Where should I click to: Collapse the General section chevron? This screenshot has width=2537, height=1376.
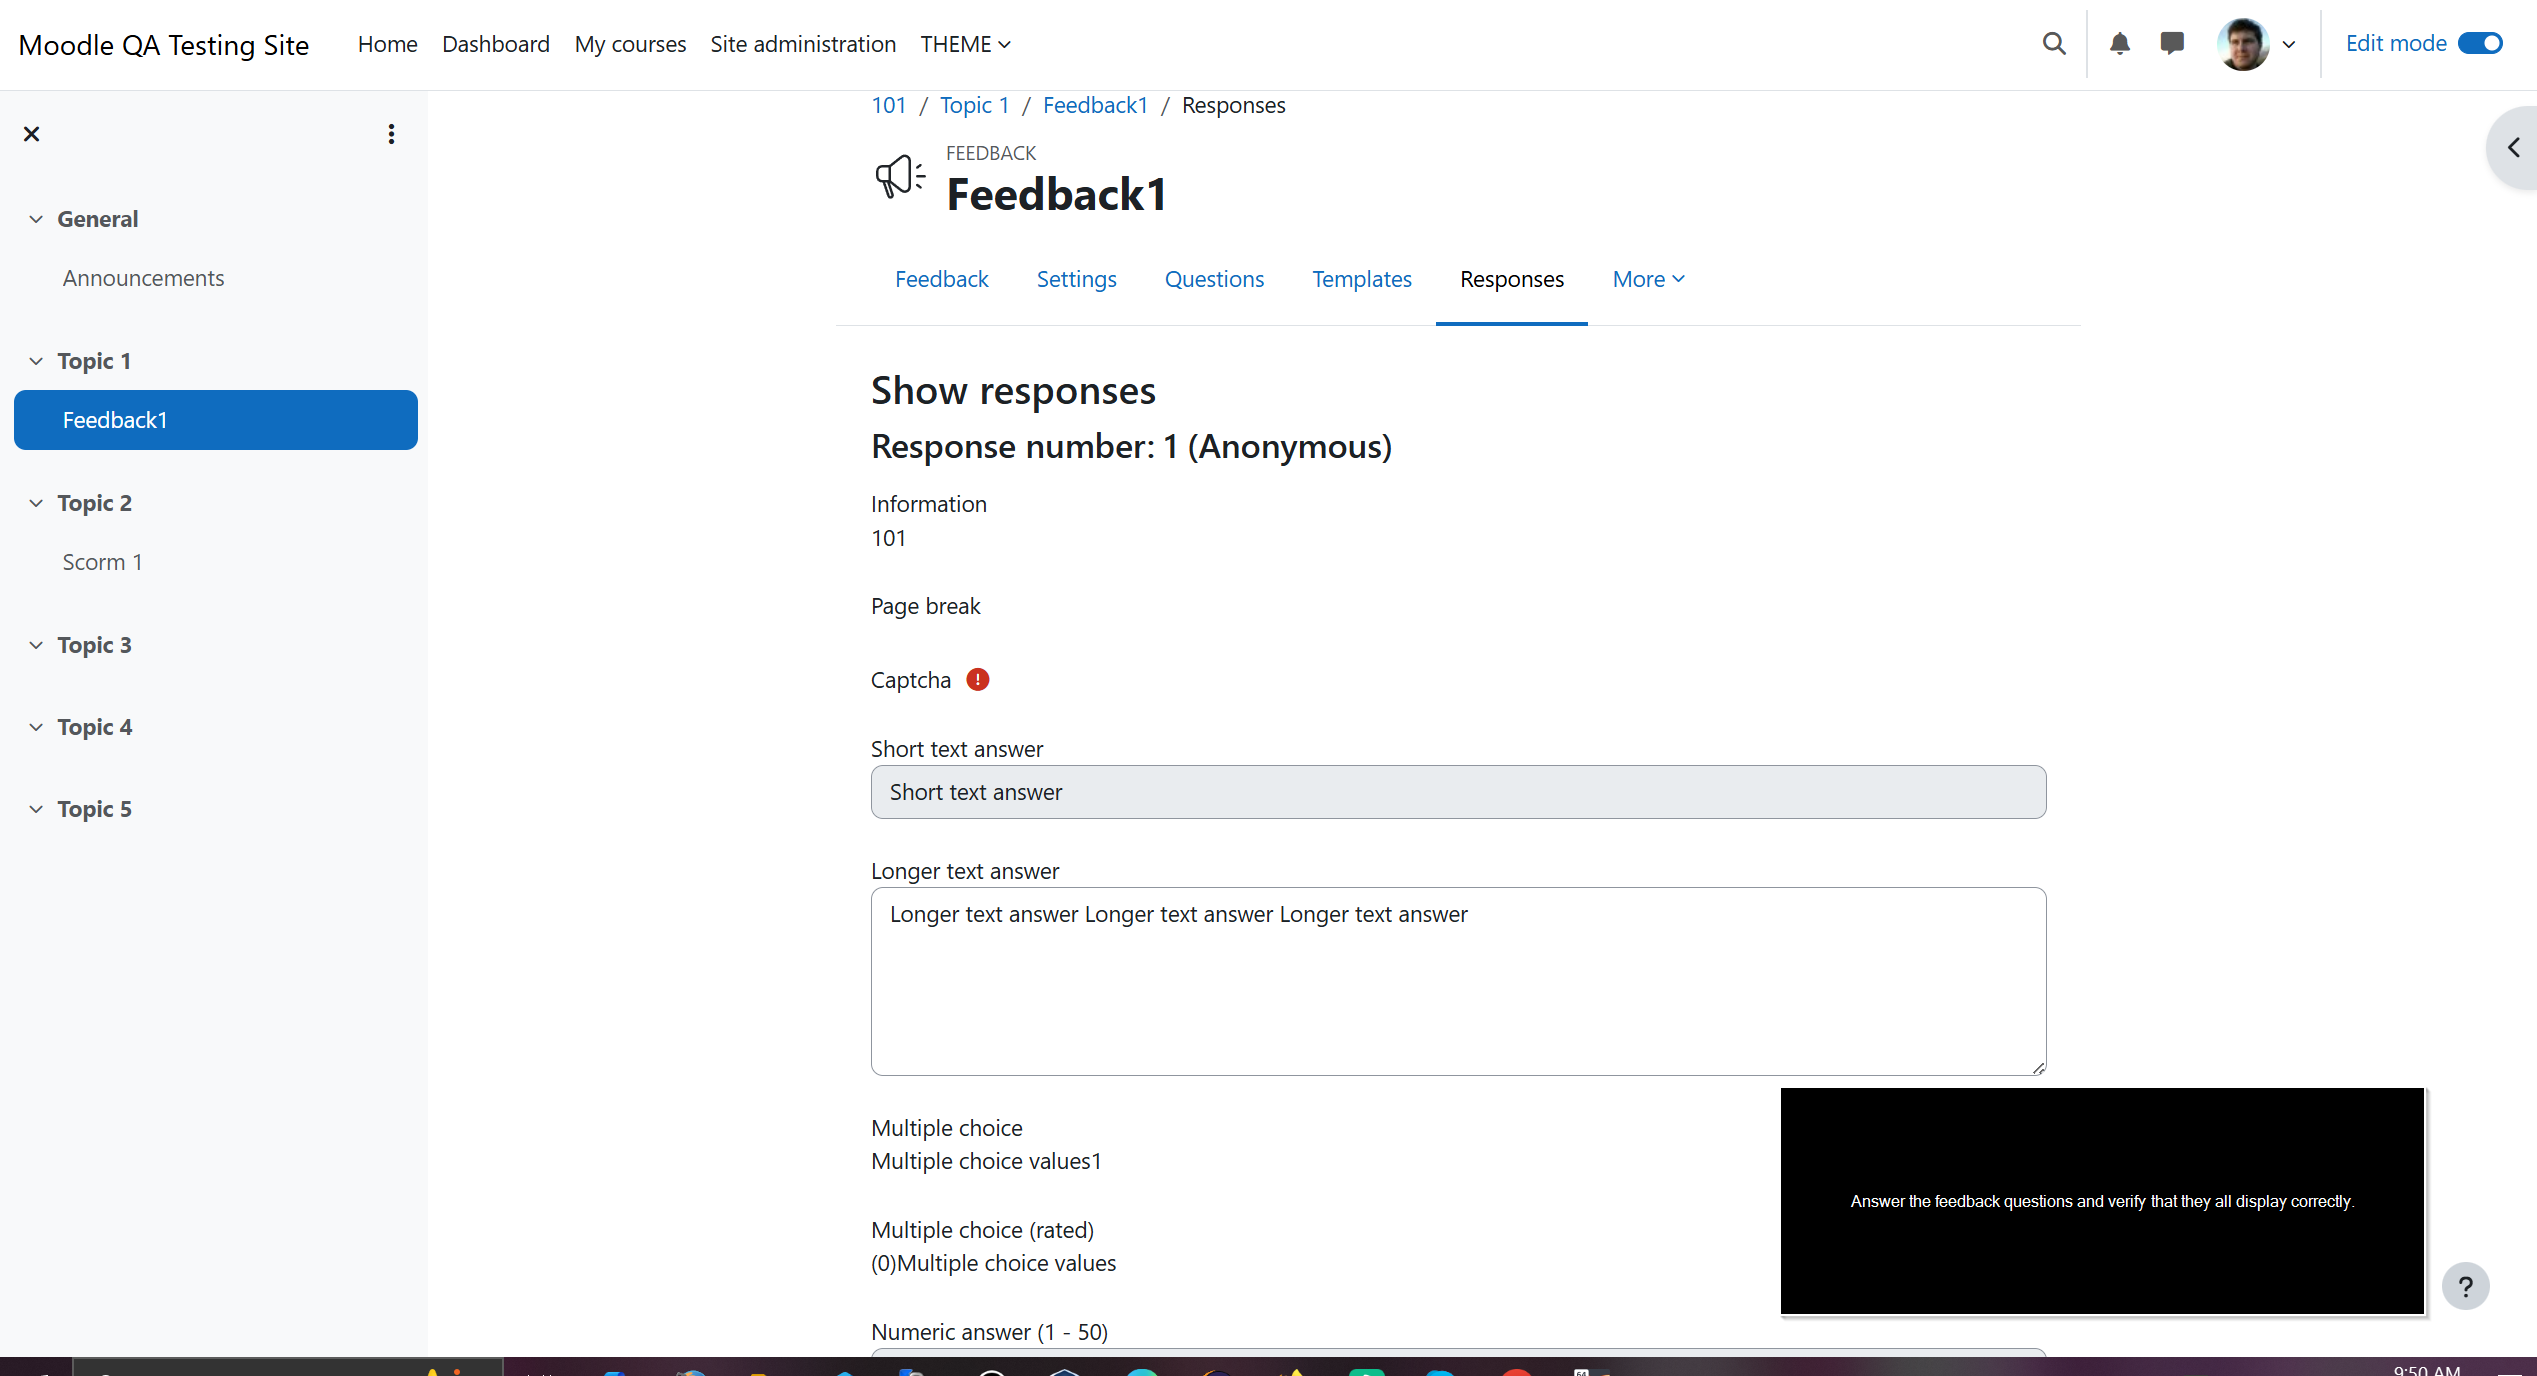tap(36, 219)
